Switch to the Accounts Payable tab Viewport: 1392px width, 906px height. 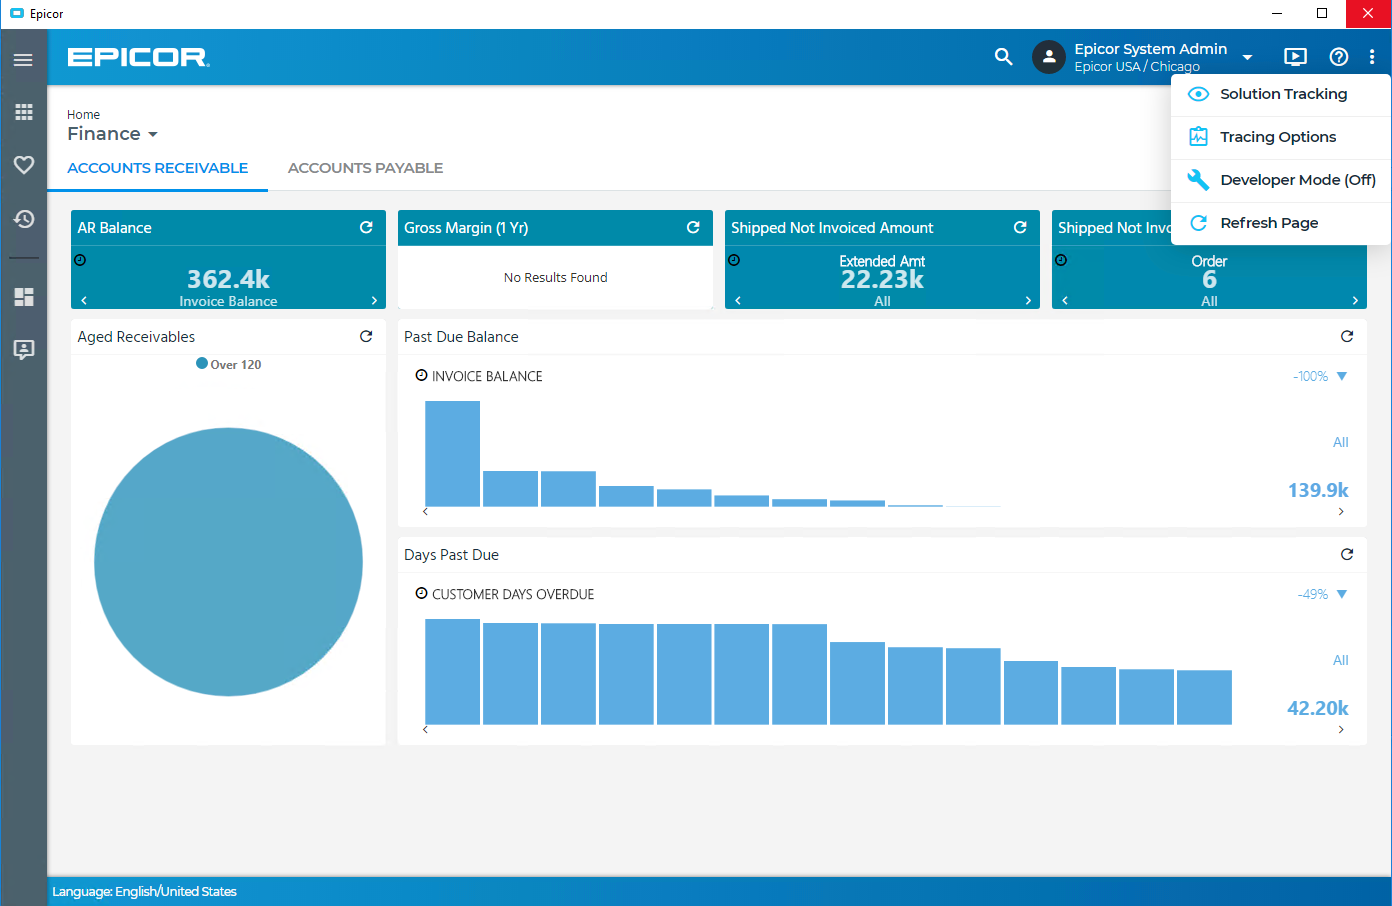(365, 168)
